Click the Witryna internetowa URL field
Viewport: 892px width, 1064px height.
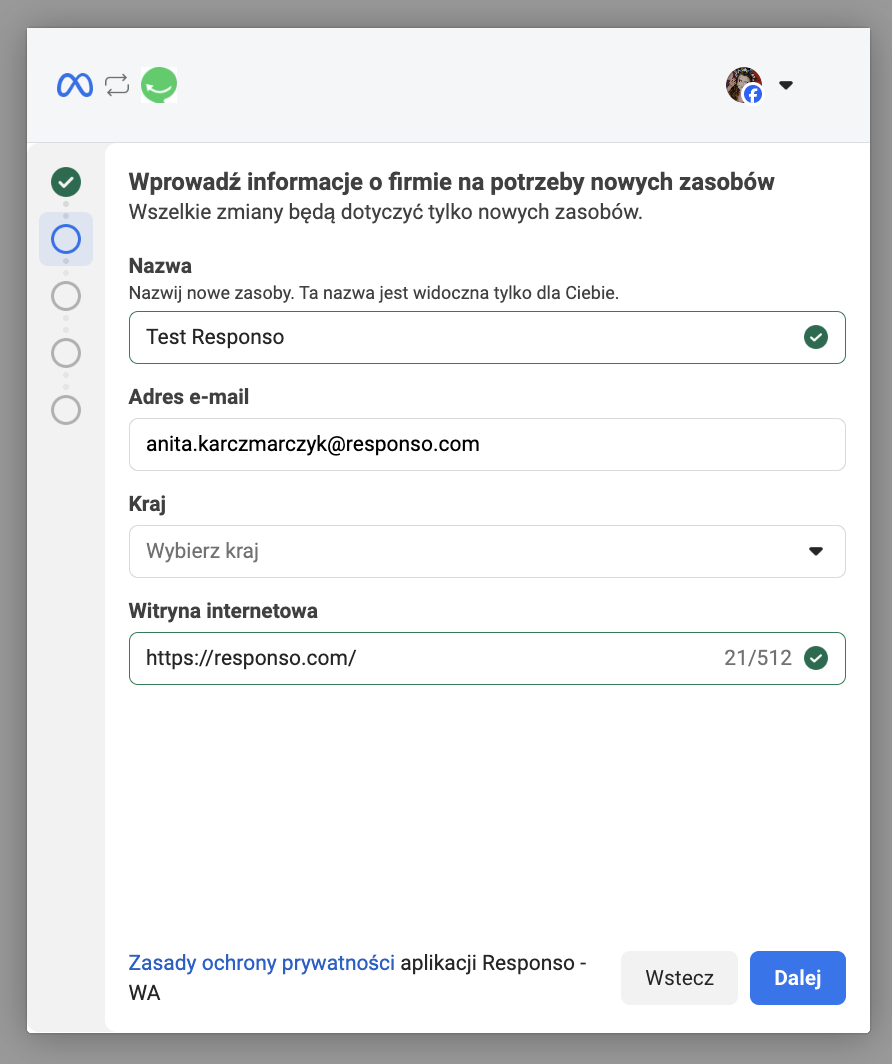coord(420,658)
